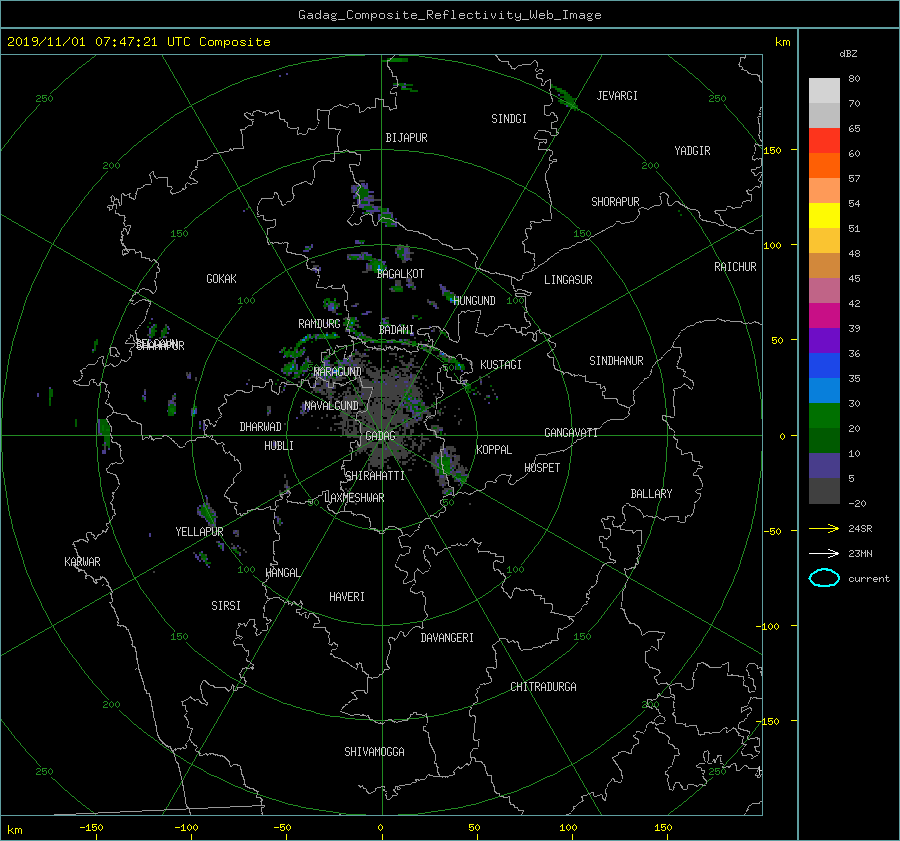The height and width of the screenshot is (841, 900).
Task: Click the title Gadag_Composite_Reflectivity_Web_Image
Action: [449, 15]
